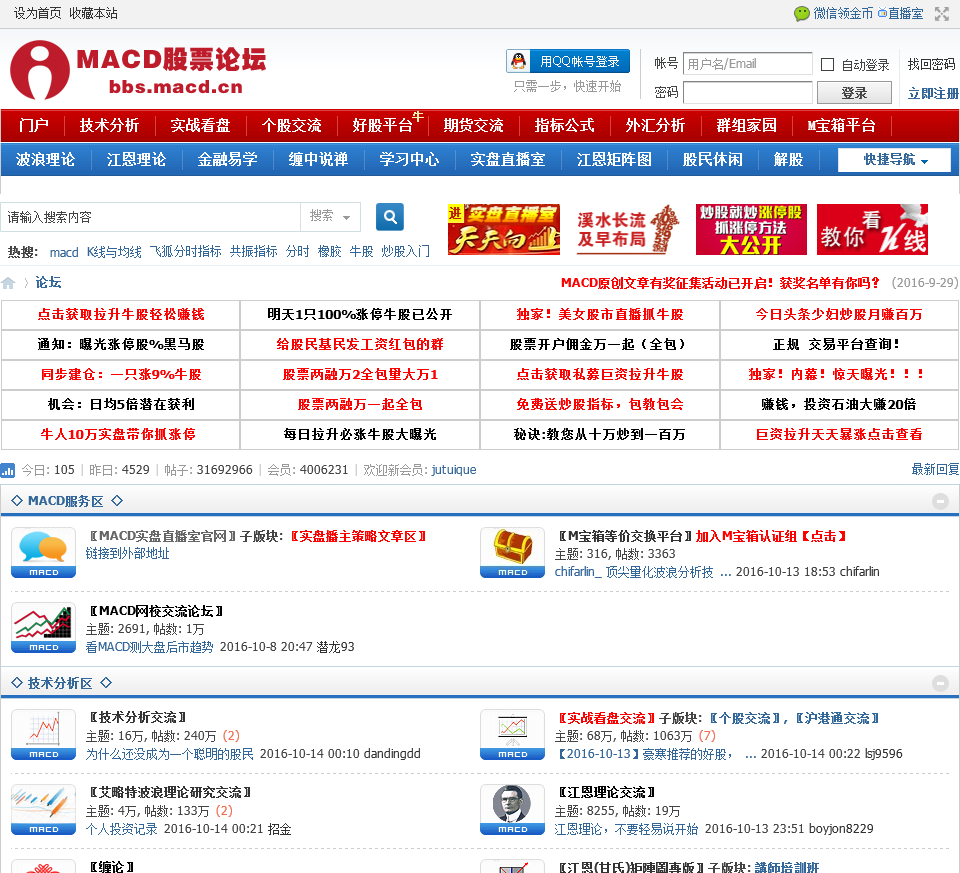Click the QQ penguin login icon
960x873 pixels.
[519, 61]
